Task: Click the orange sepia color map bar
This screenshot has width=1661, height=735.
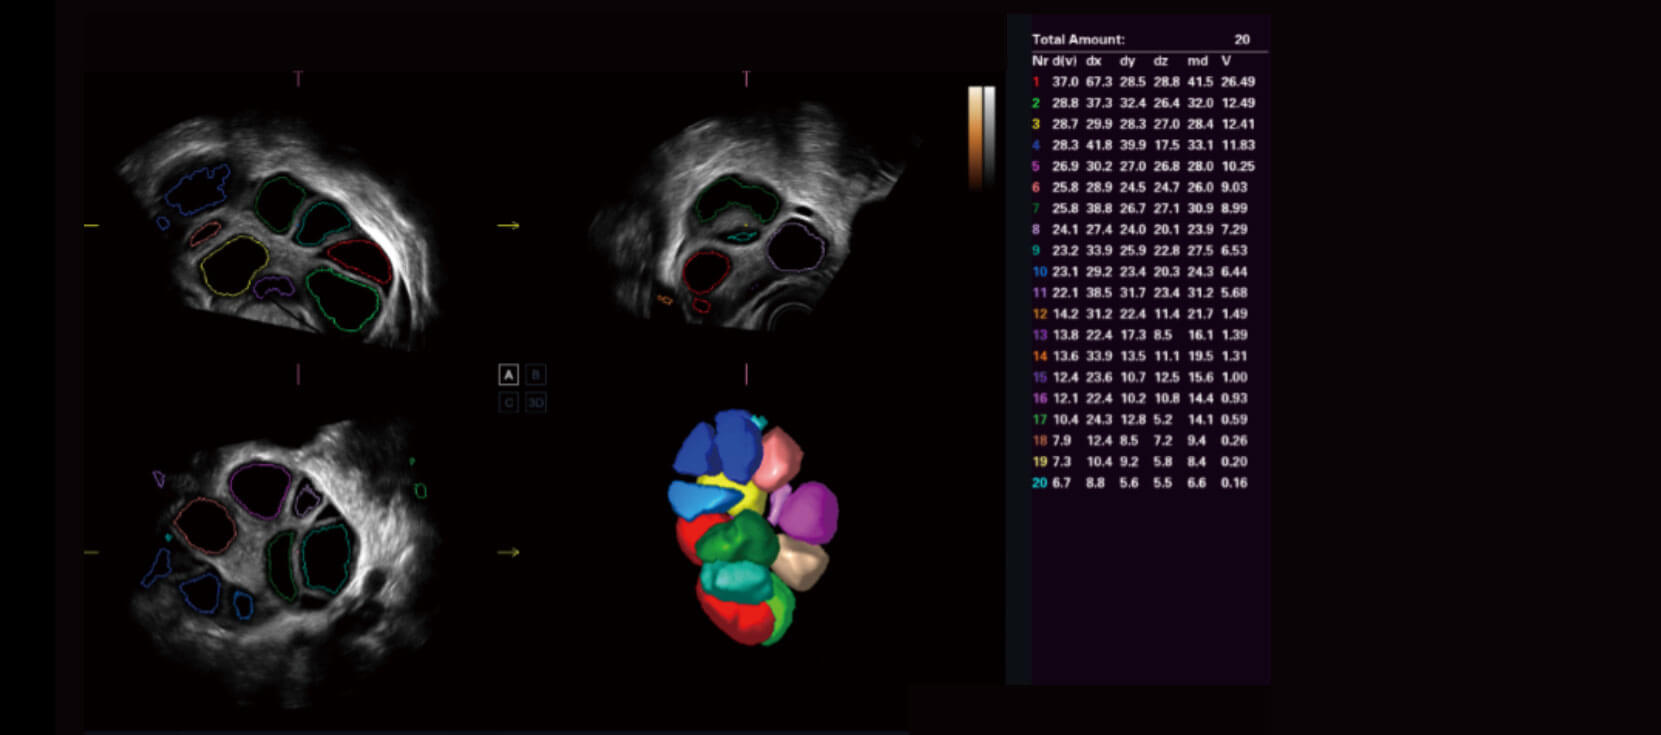Action: pyautogui.click(x=975, y=135)
